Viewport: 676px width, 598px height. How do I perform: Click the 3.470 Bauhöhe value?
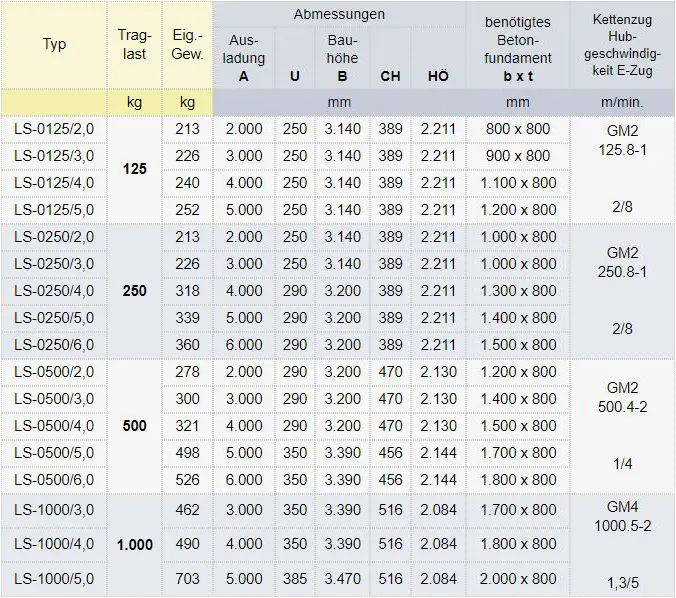tap(343, 578)
